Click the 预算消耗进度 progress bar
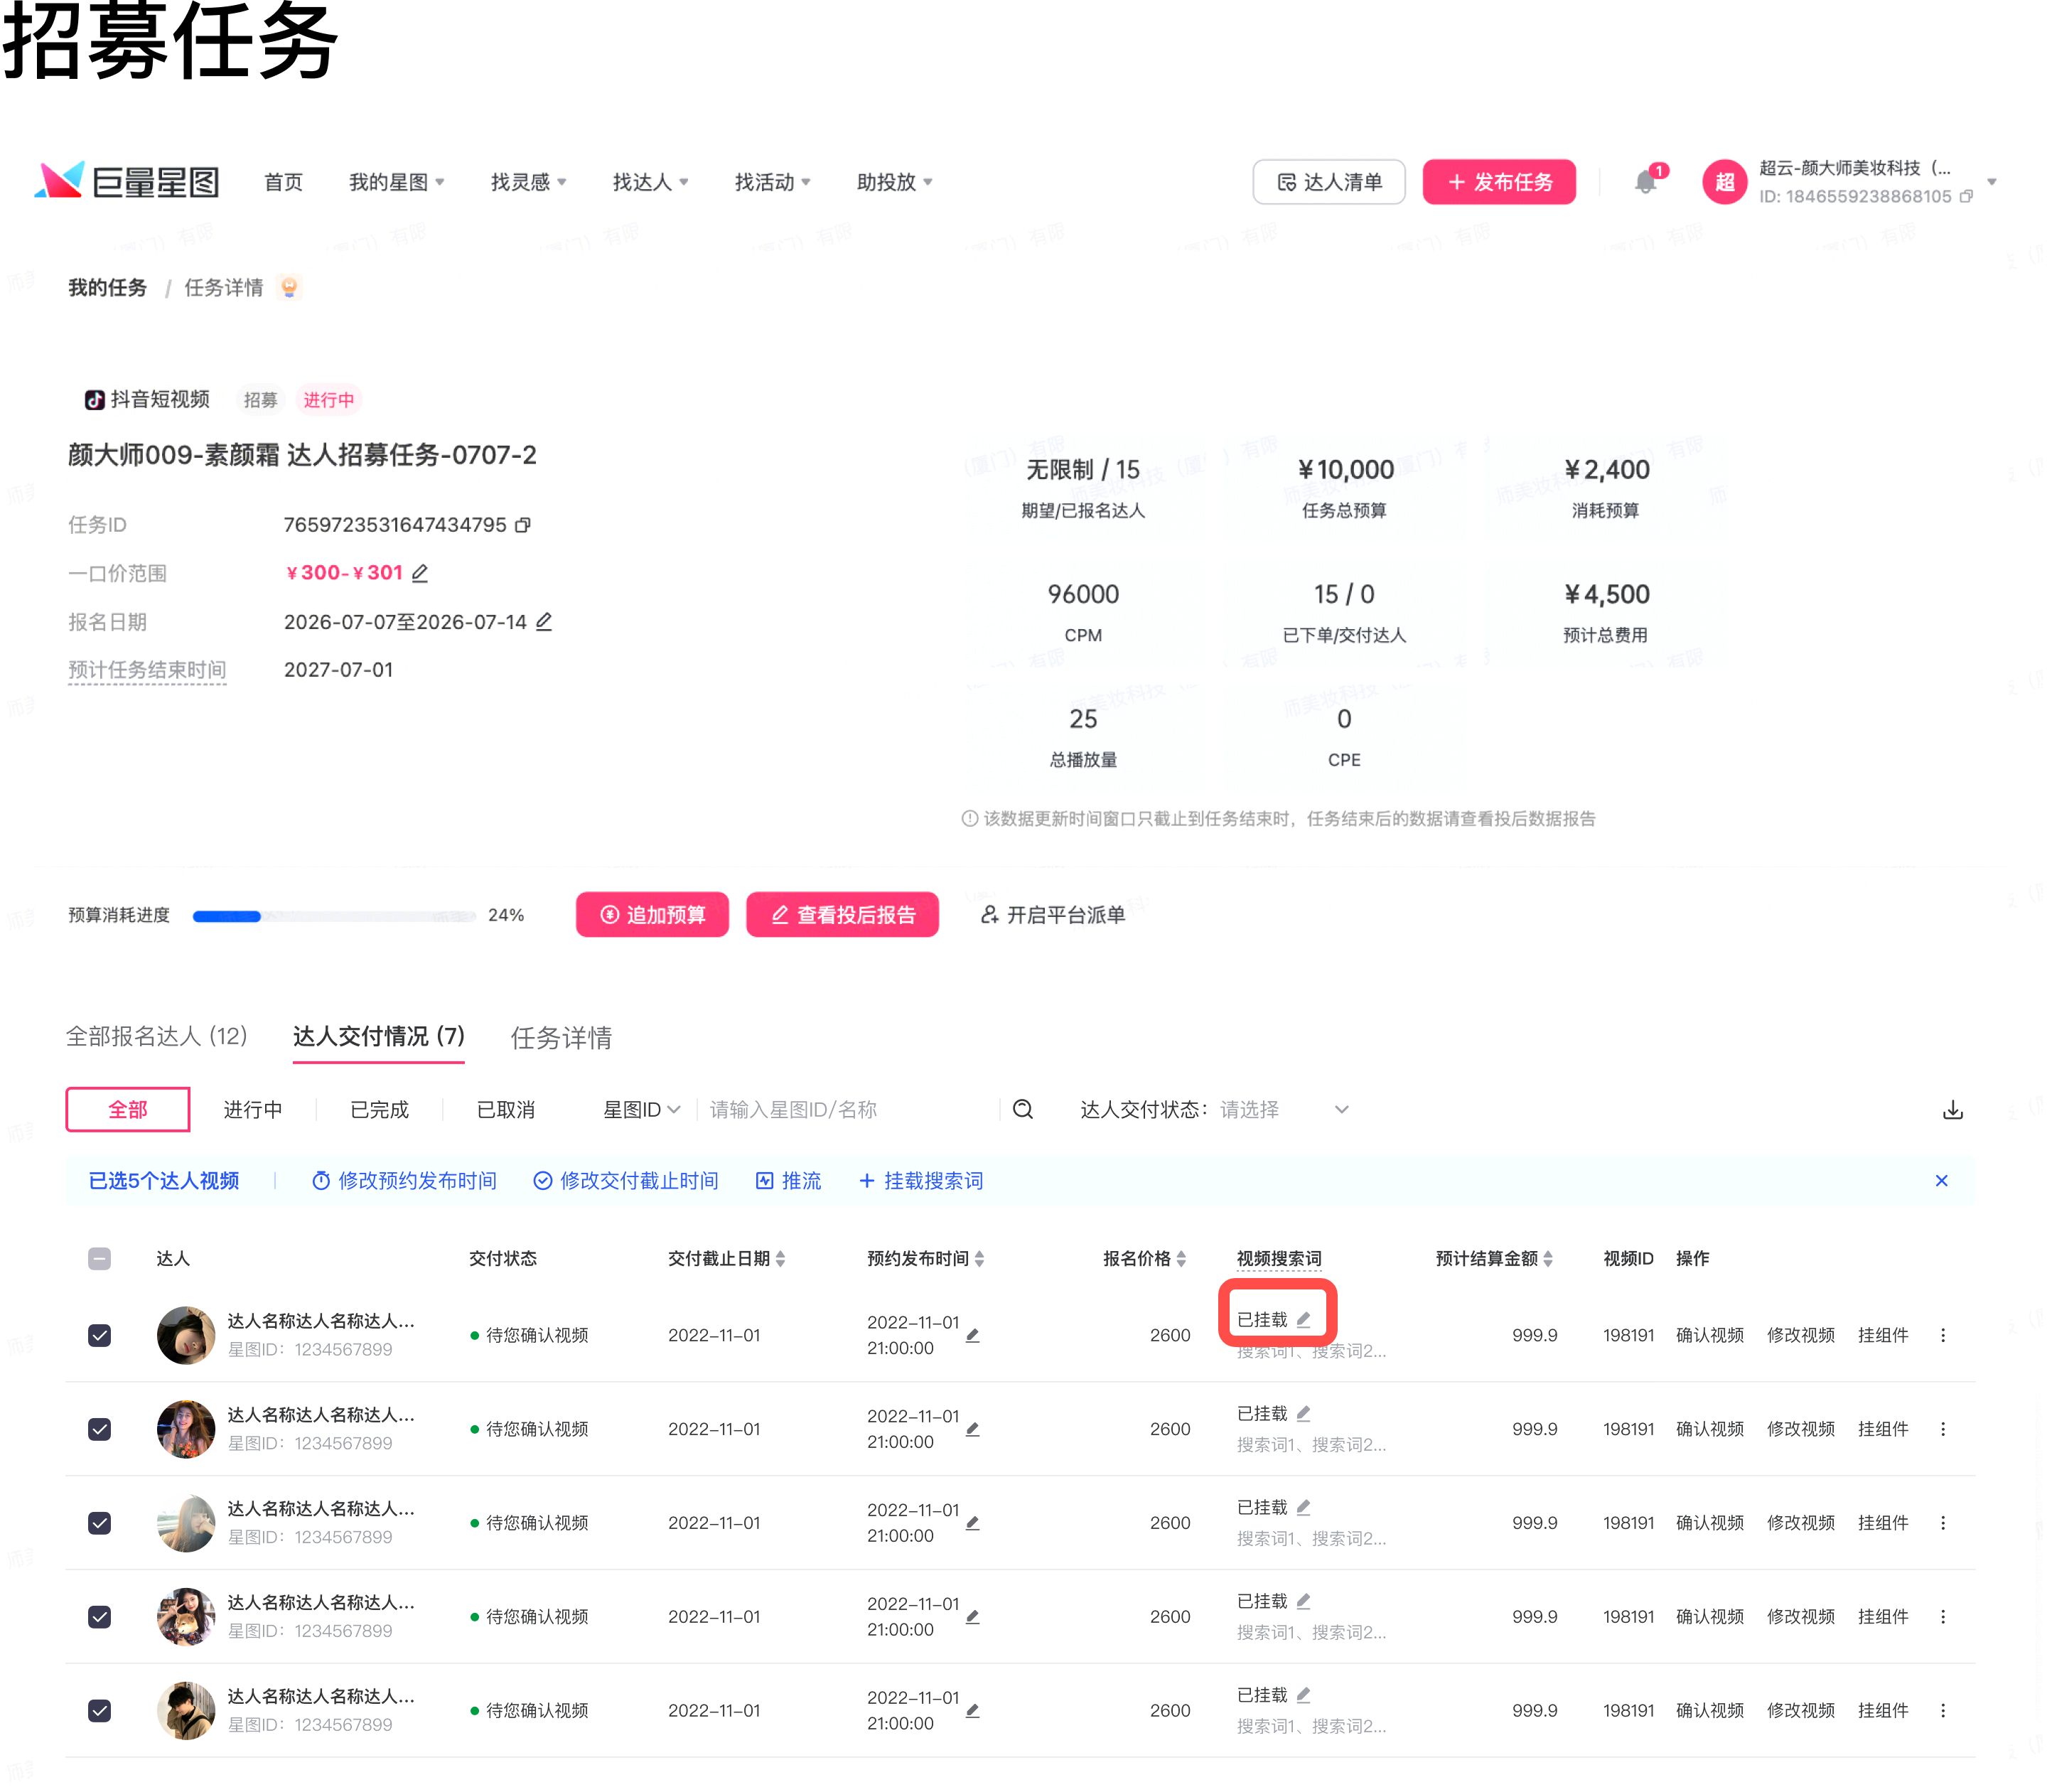The width and height of the screenshot is (2047, 1792). (x=334, y=915)
